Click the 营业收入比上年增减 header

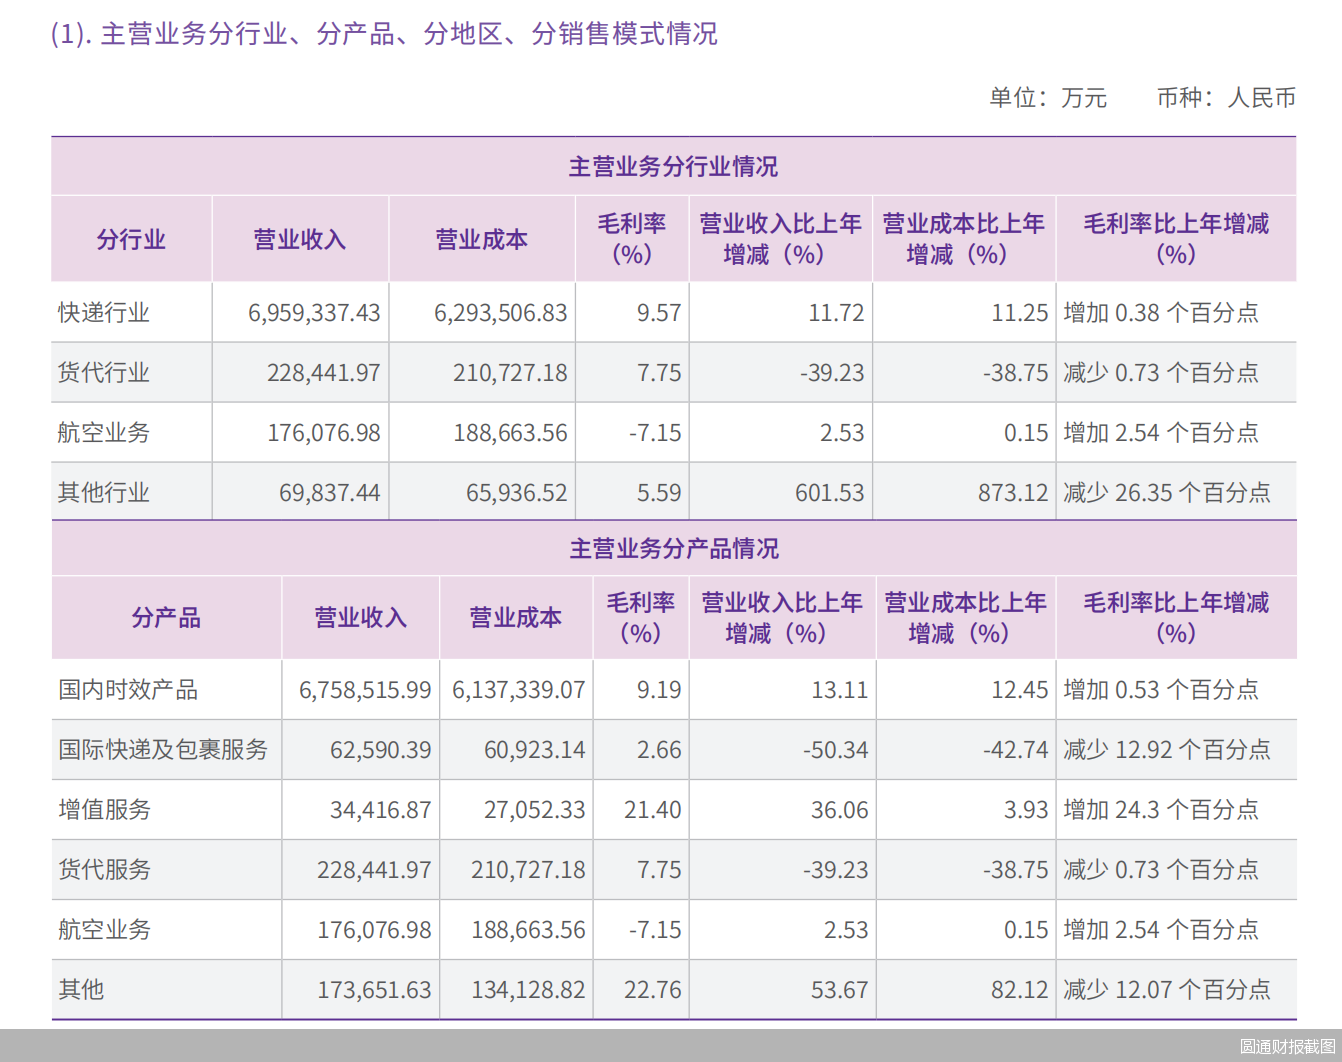[780, 239]
